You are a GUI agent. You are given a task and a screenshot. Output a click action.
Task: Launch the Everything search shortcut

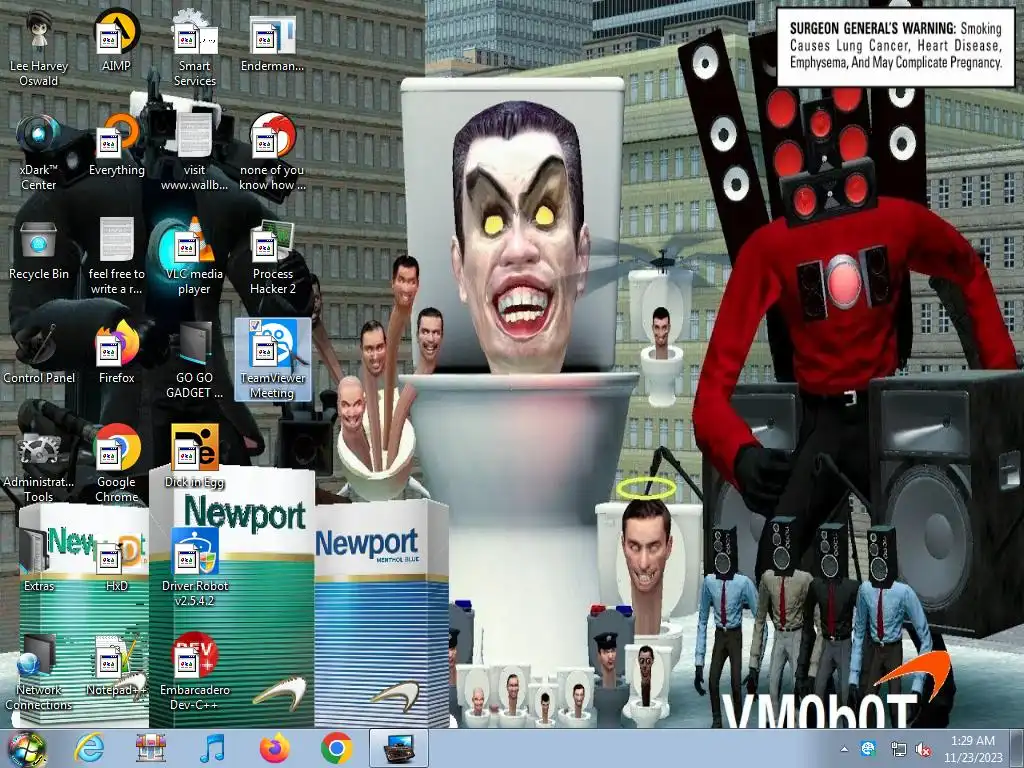[116, 146]
